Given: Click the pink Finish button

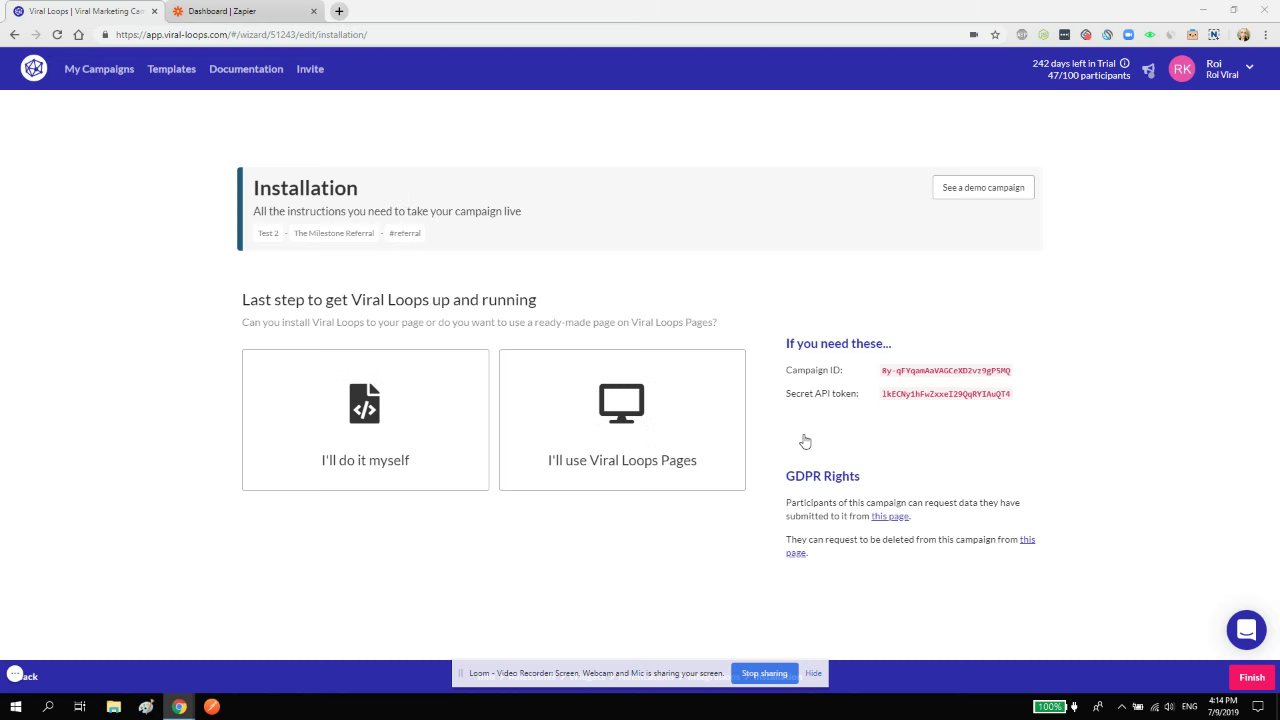Looking at the screenshot, I should tap(1252, 677).
